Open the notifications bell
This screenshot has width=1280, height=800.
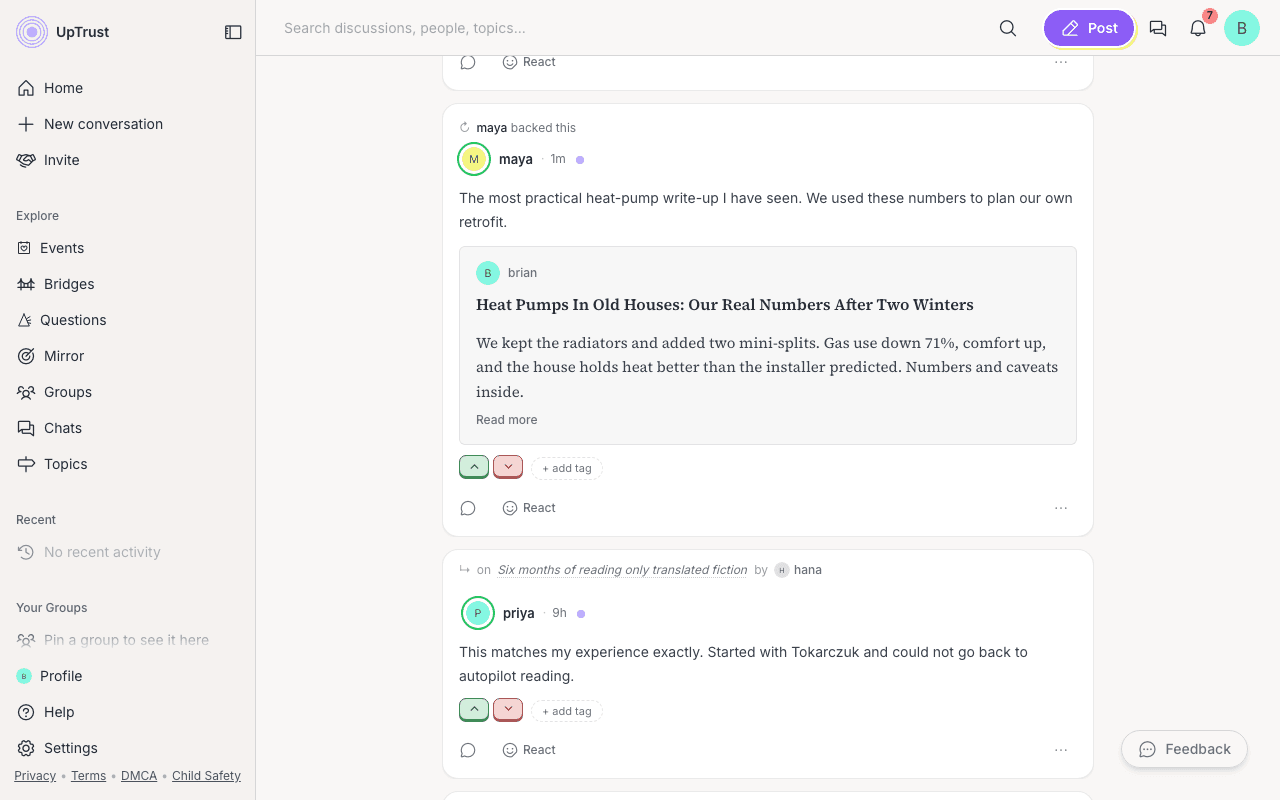pyautogui.click(x=1198, y=28)
